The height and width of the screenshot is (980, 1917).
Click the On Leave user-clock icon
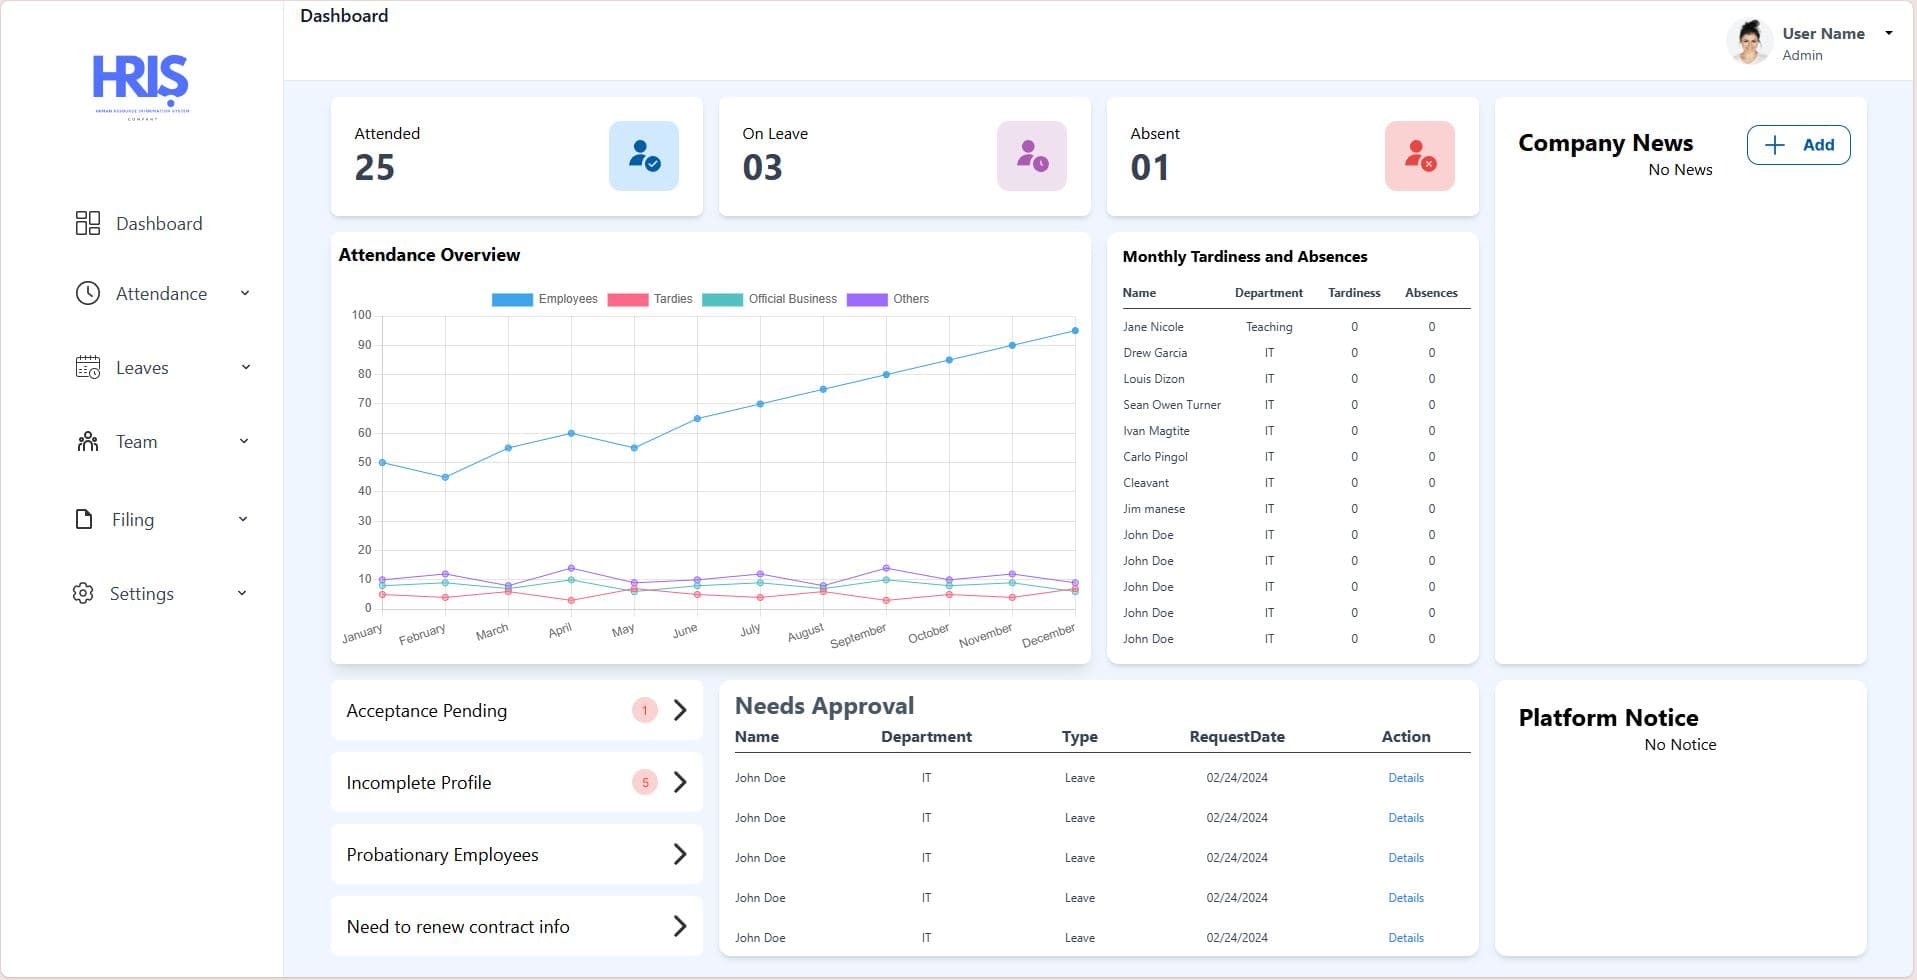[x=1032, y=156]
